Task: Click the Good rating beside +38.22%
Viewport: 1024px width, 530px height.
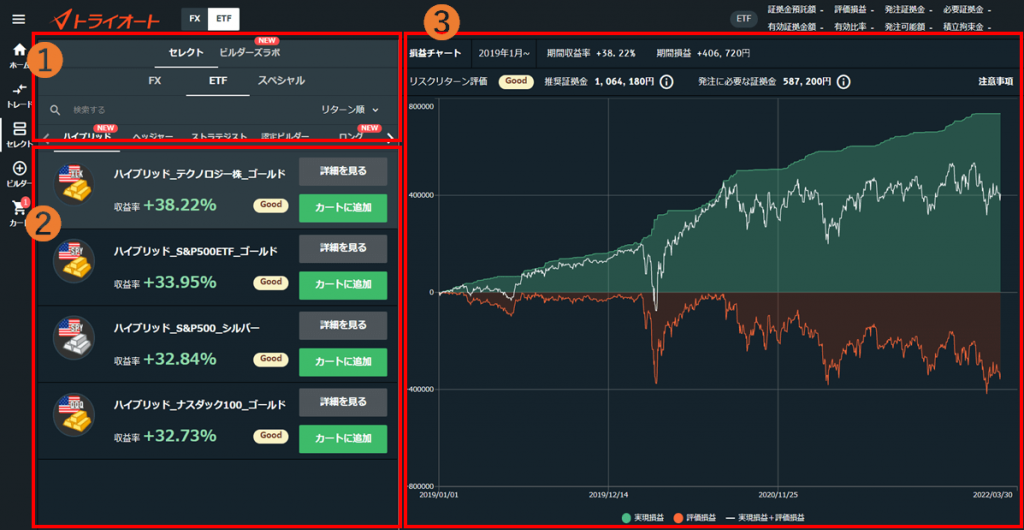Action: pyautogui.click(x=271, y=205)
